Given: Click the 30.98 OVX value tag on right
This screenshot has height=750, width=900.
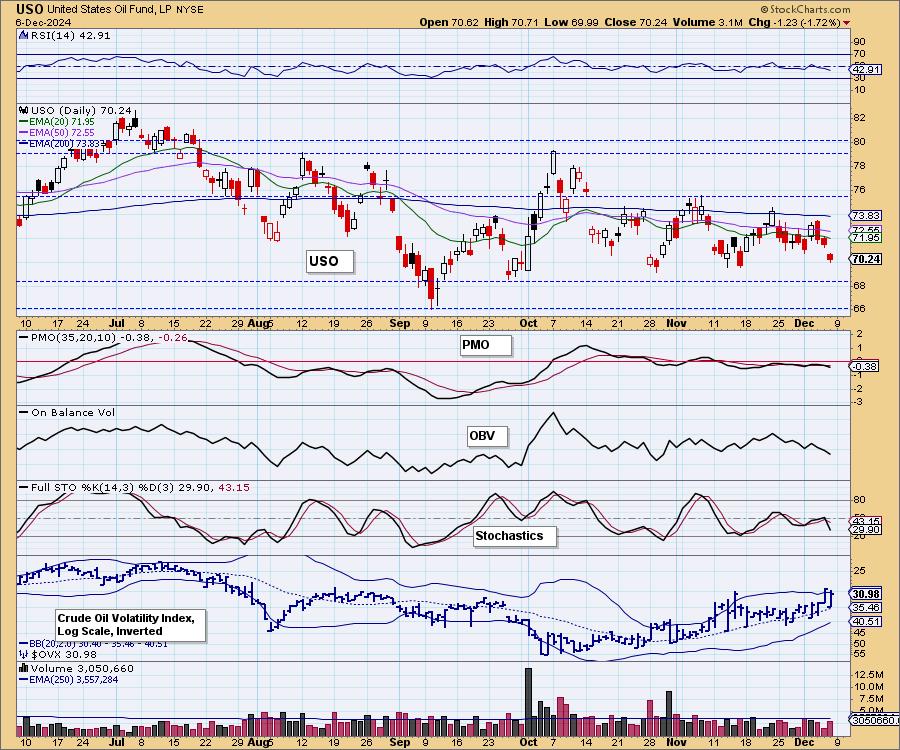Looking at the screenshot, I should tap(866, 594).
